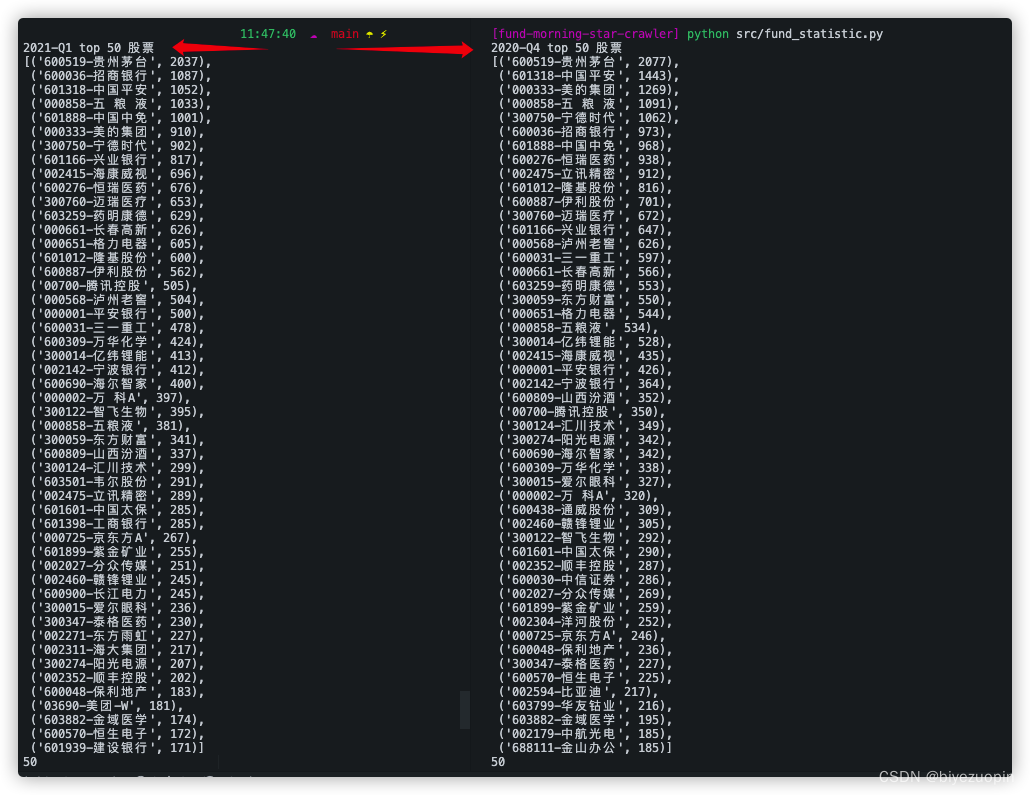Select the 002475-立讯精密 row with 912
Image resolution: width=1030 pixels, height=795 pixels.
585,174
